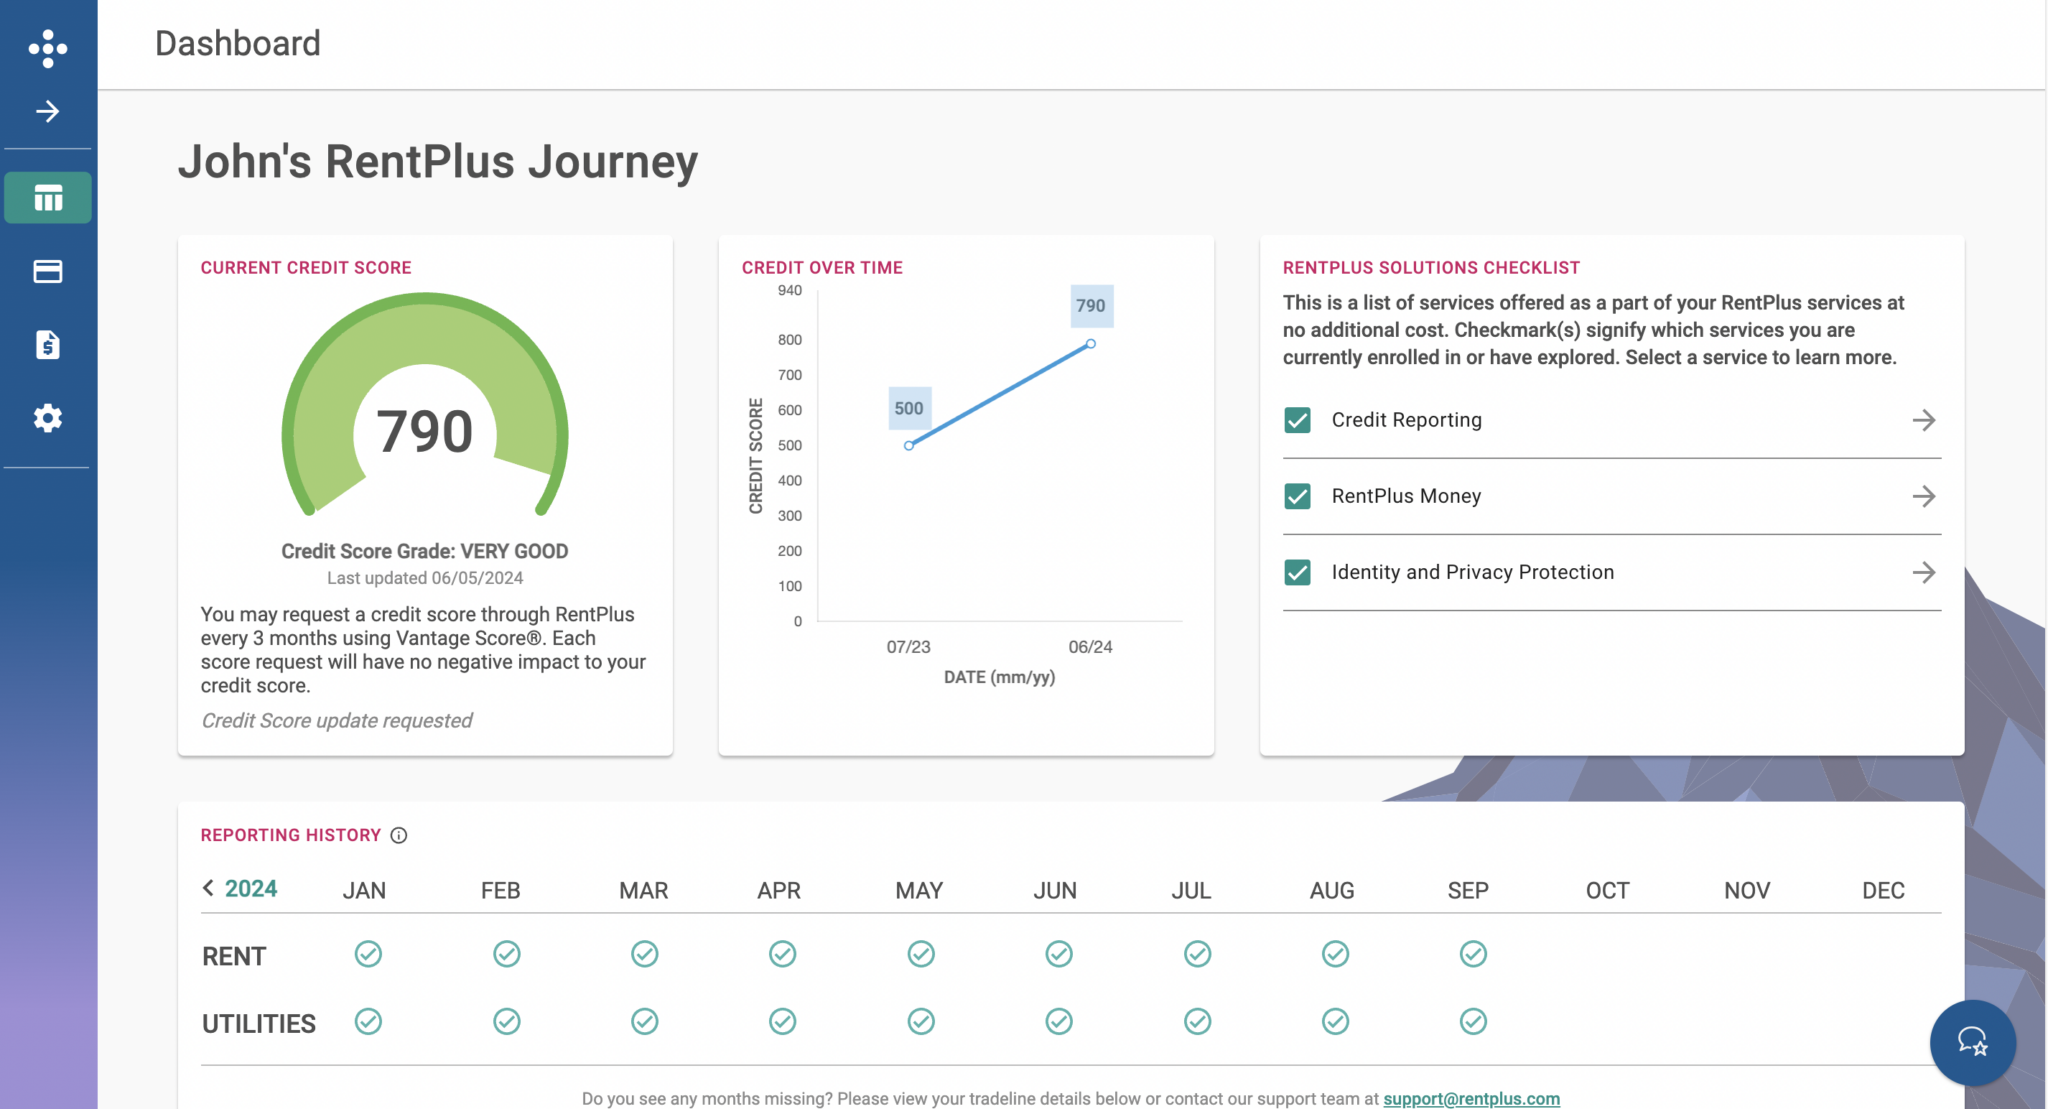The image size is (2048, 1109).
Task: Open Credit Reporting details arrow
Action: pos(1923,420)
